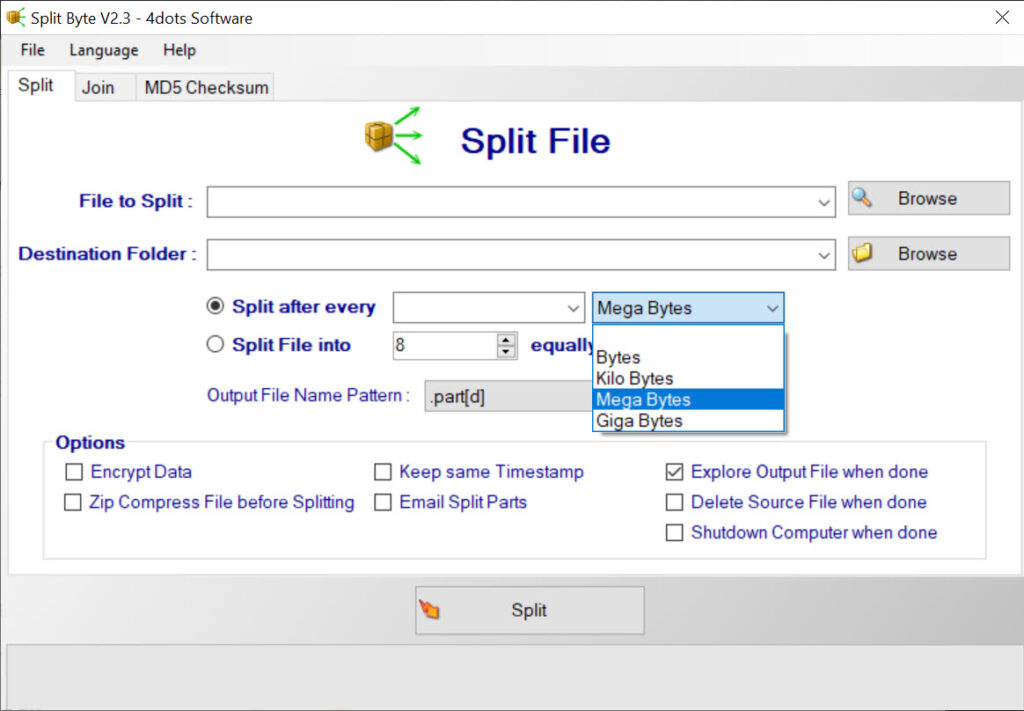This screenshot has height=711, width=1024.
Task: Click the File to Split input field
Action: pyautogui.click(x=521, y=202)
